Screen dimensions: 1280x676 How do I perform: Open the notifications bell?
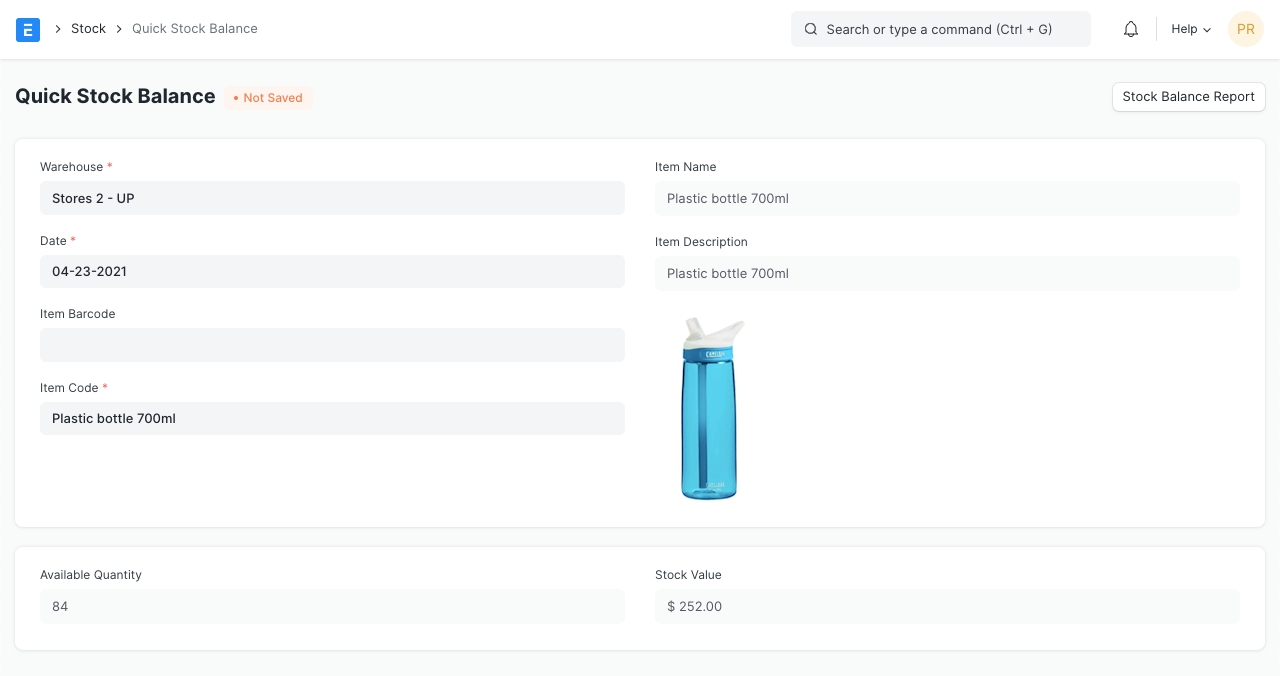click(x=1131, y=30)
